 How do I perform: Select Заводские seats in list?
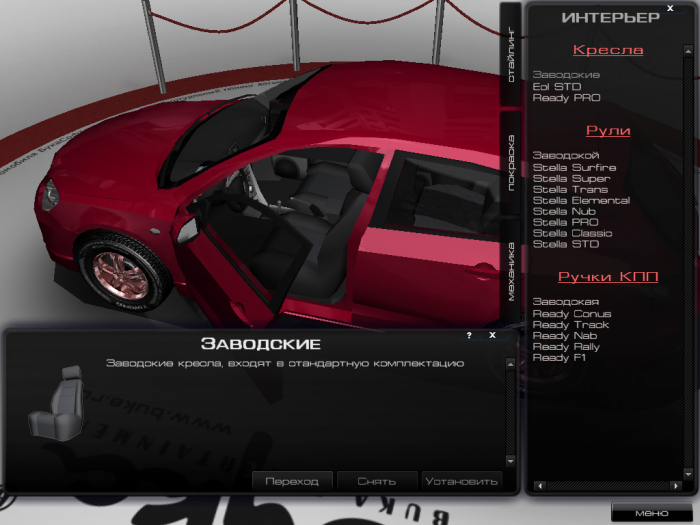[566, 75]
